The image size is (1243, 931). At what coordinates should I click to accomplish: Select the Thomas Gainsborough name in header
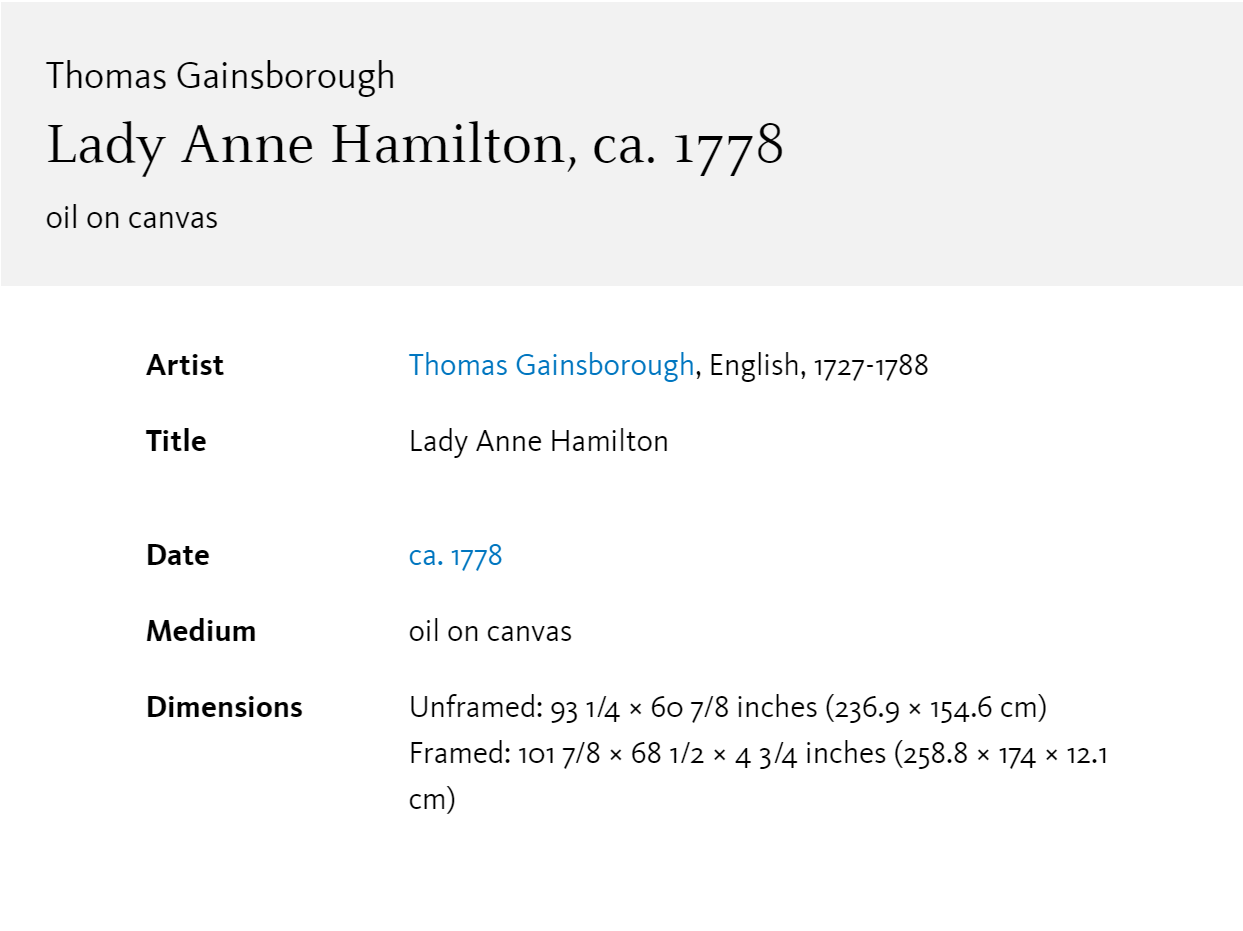pos(220,76)
